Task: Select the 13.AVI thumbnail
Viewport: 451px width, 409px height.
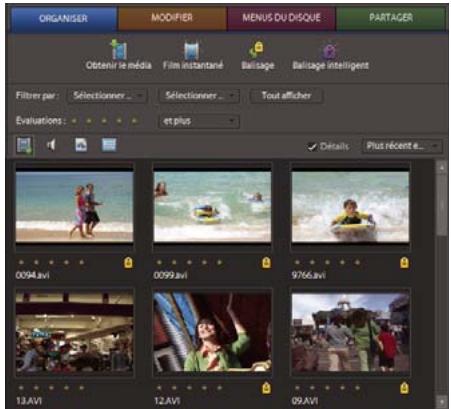Action: point(75,333)
